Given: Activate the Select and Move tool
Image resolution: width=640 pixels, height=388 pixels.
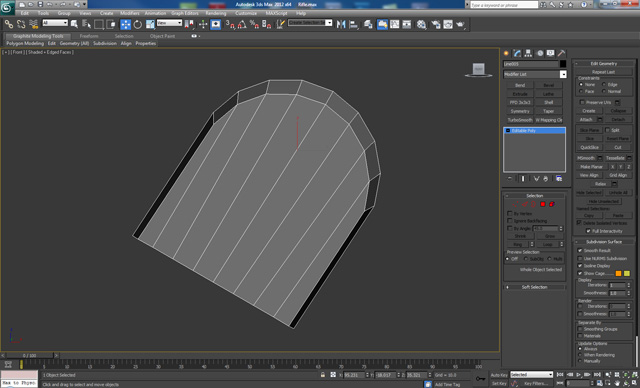Looking at the screenshot, I should pyautogui.click(x=125, y=24).
